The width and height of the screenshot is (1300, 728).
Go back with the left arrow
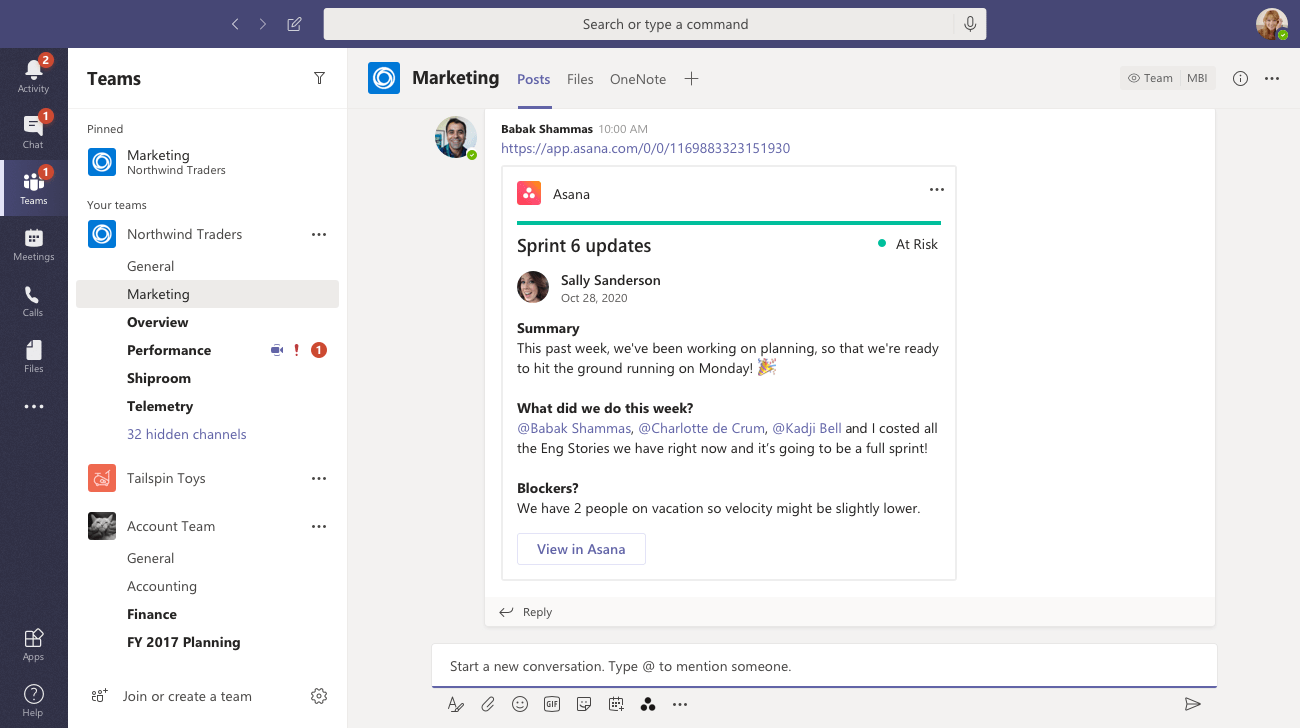coord(235,24)
